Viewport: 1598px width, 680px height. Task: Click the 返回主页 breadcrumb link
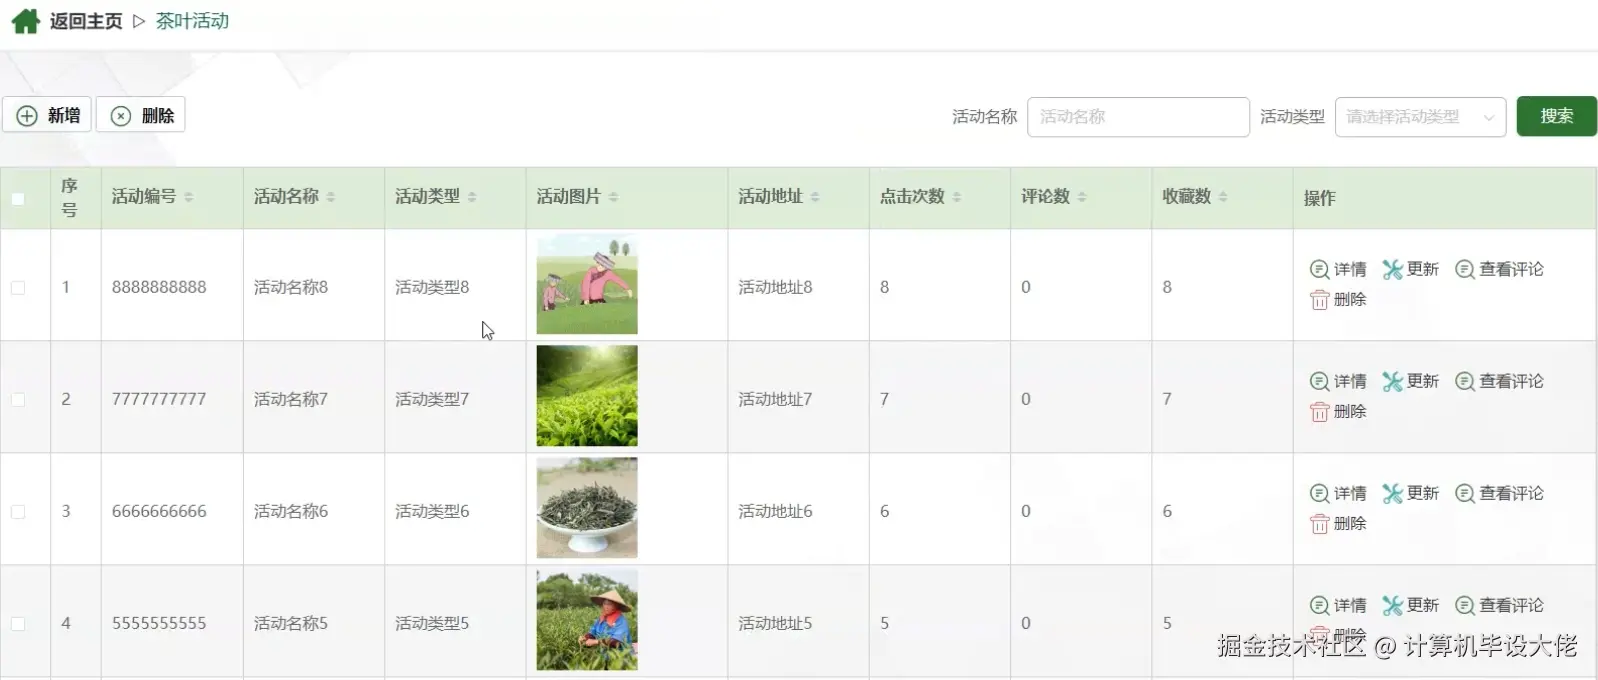coord(86,21)
